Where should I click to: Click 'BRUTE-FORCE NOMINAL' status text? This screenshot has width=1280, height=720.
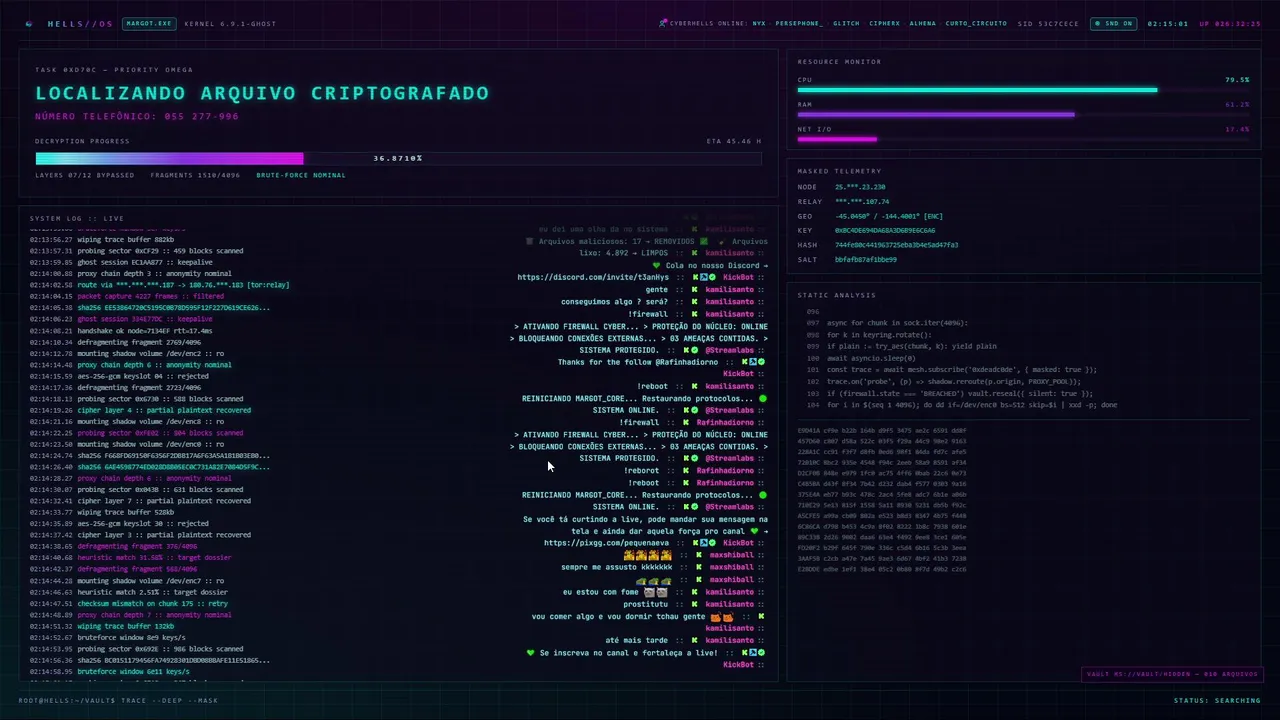point(301,175)
